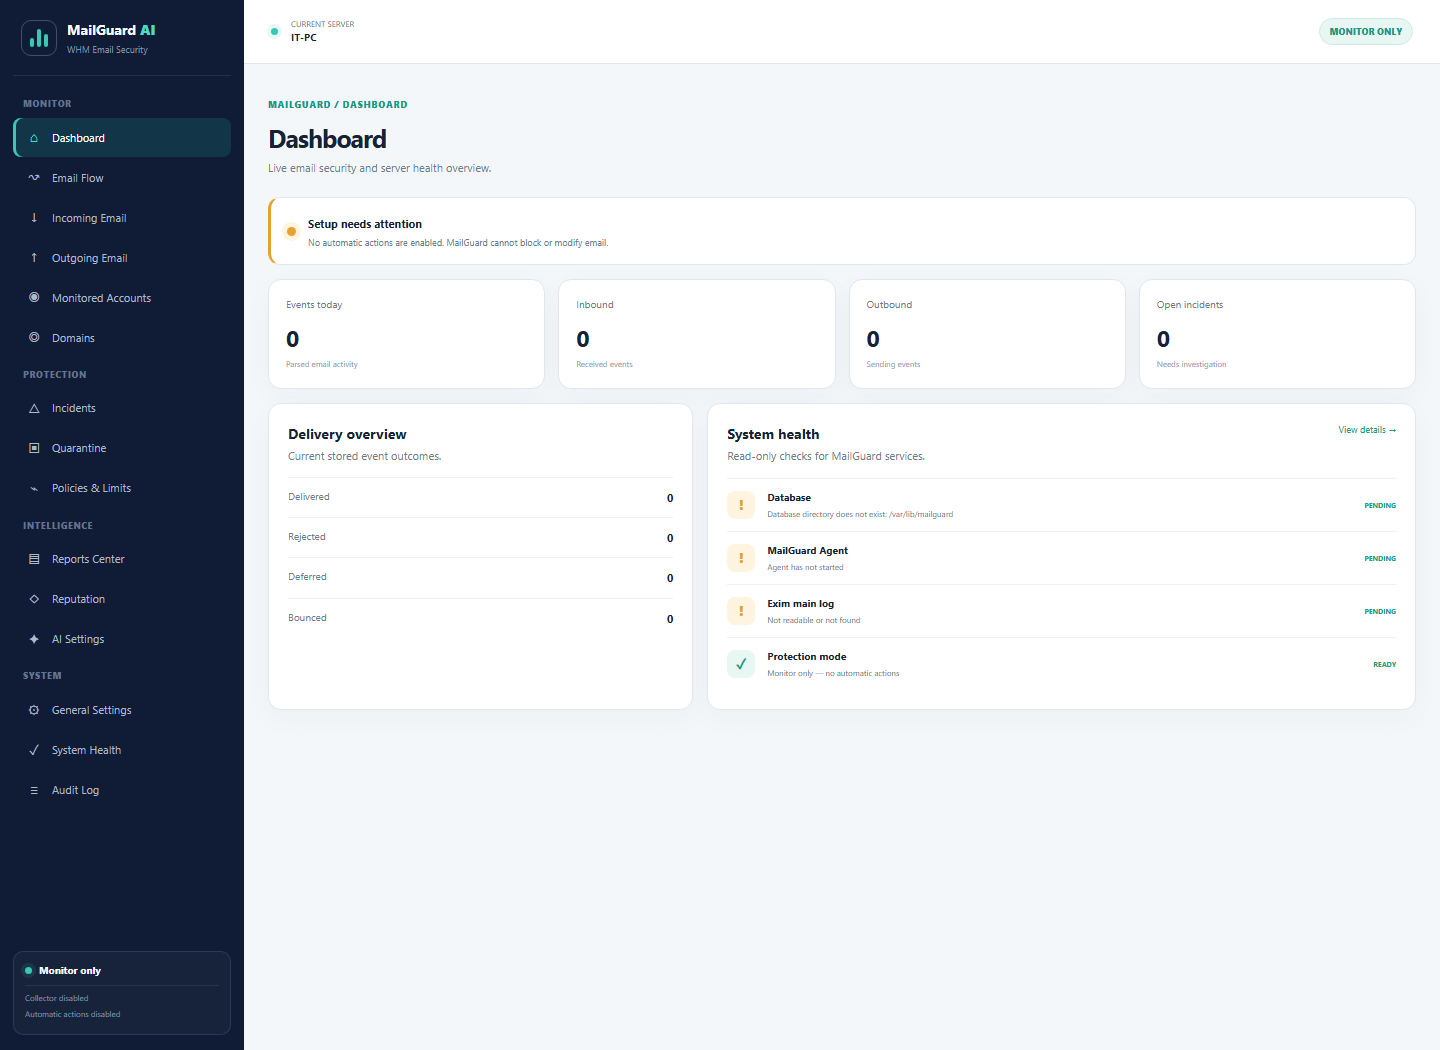Click the Policies & Limits icon
The width and height of the screenshot is (1440, 1050).
coord(34,488)
